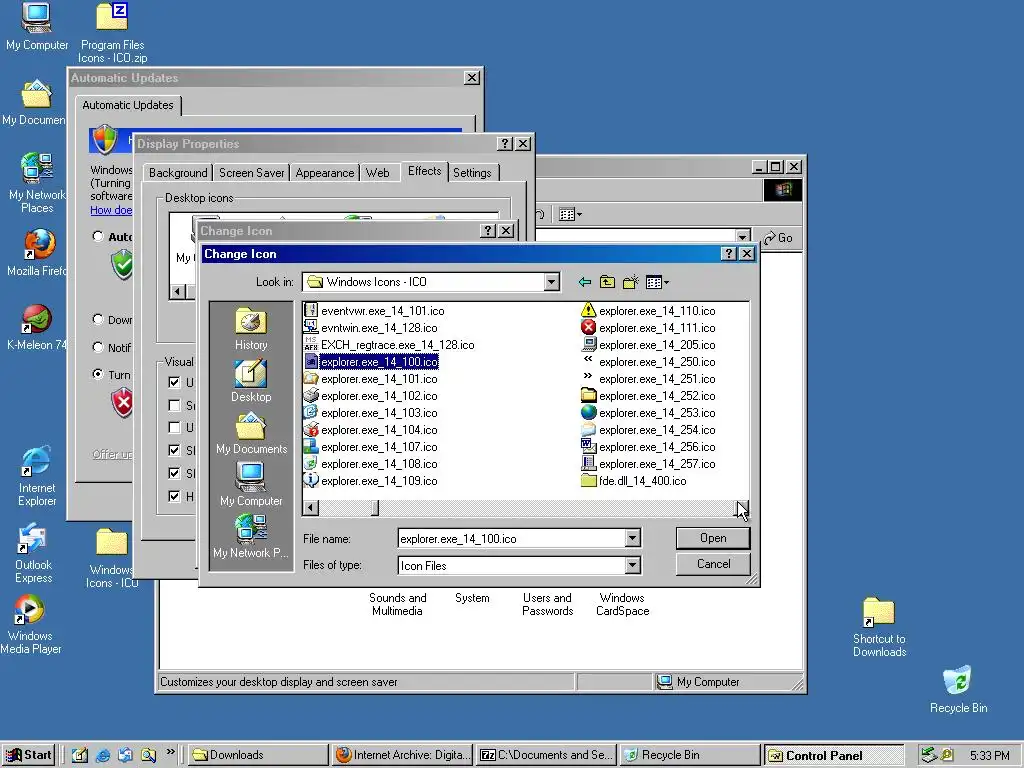Viewport: 1024px width, 768px height.
Task: Toggle last Visual effects checkbox starting with H
Action: pyautogui.click(x=174, y=496)
